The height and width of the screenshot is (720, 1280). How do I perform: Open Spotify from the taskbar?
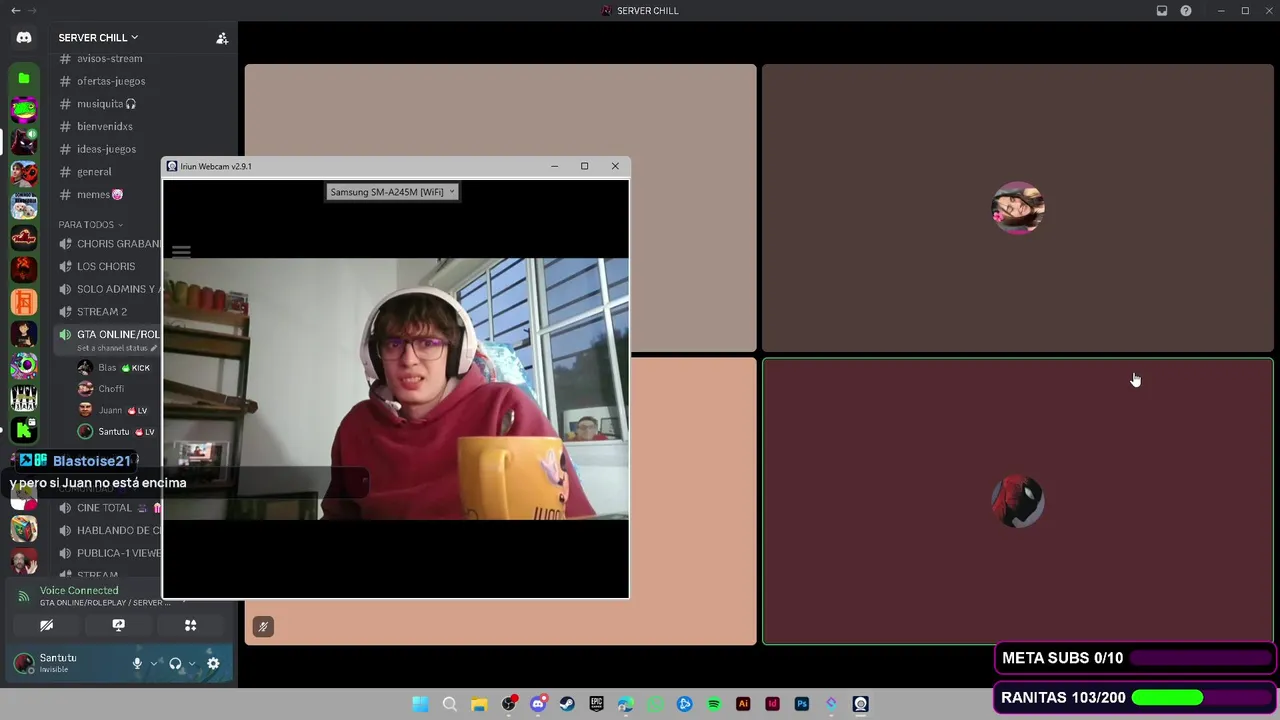714,704
